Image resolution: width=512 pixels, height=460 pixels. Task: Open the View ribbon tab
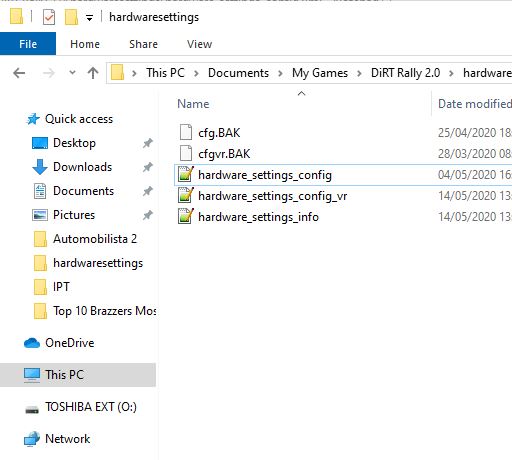(199, 44)
